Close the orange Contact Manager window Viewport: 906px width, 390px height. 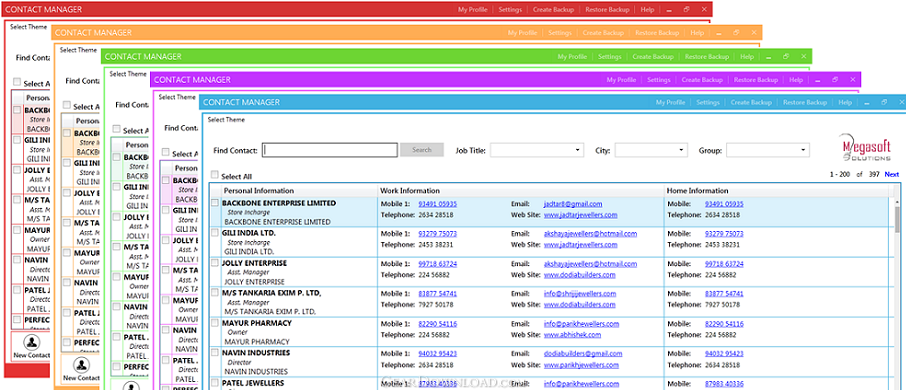click(x=753, y=33)
